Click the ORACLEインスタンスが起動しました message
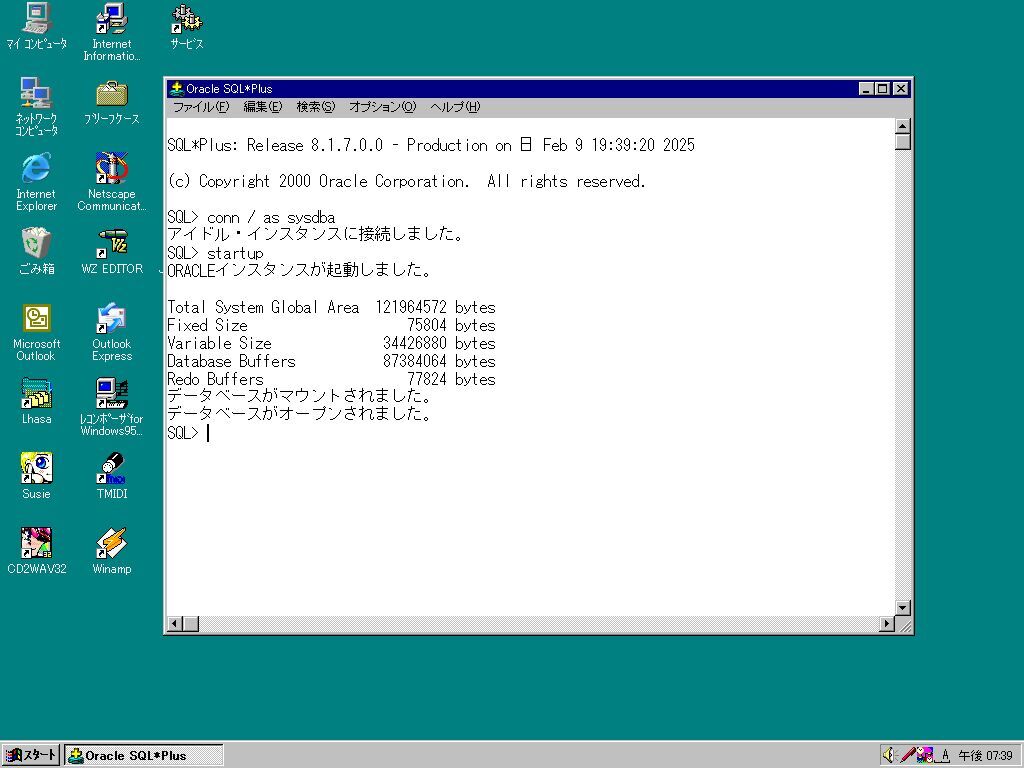 [x=299, y=270]
